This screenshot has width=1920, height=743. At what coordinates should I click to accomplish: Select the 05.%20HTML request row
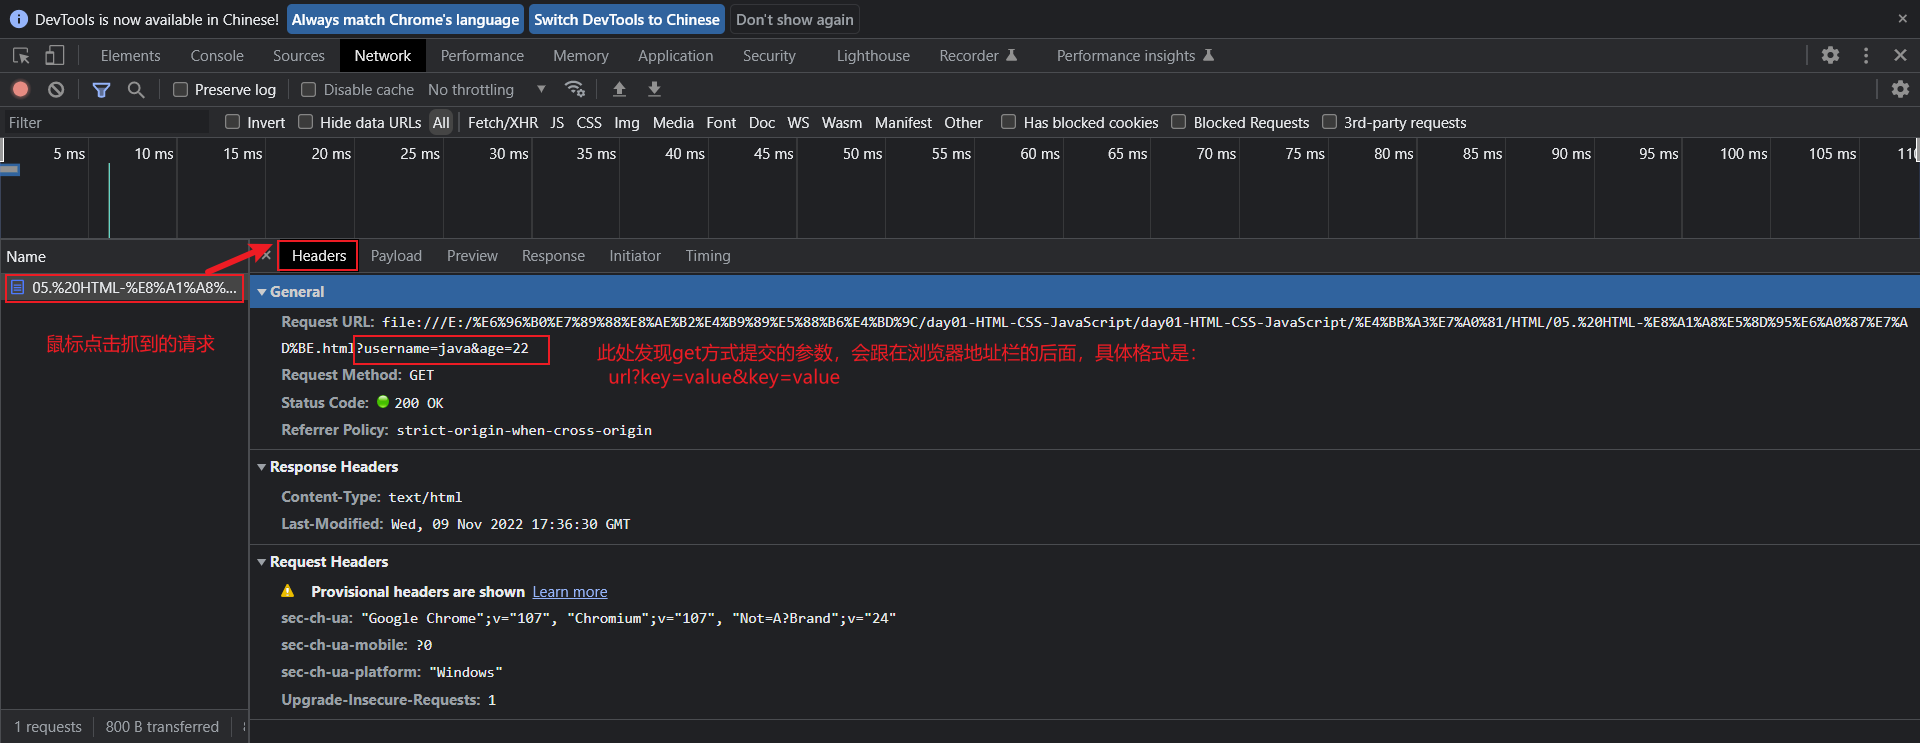pyautogui.click(x=124, y=288)
